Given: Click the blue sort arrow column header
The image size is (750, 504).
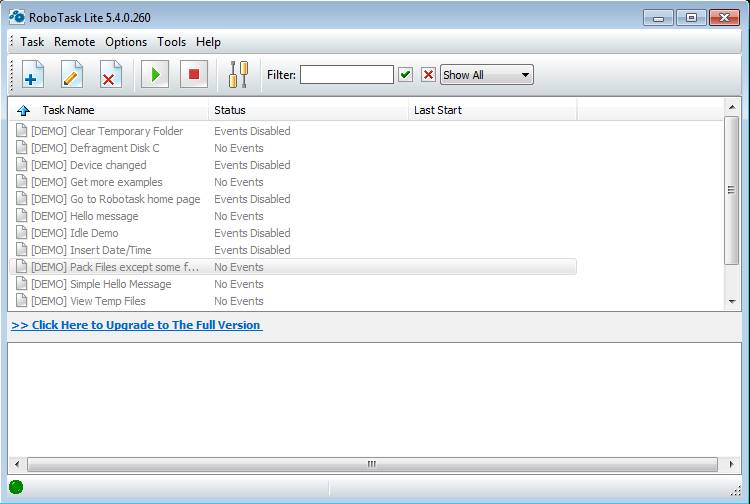Looking at the screenshot, I should coord(23,110).
